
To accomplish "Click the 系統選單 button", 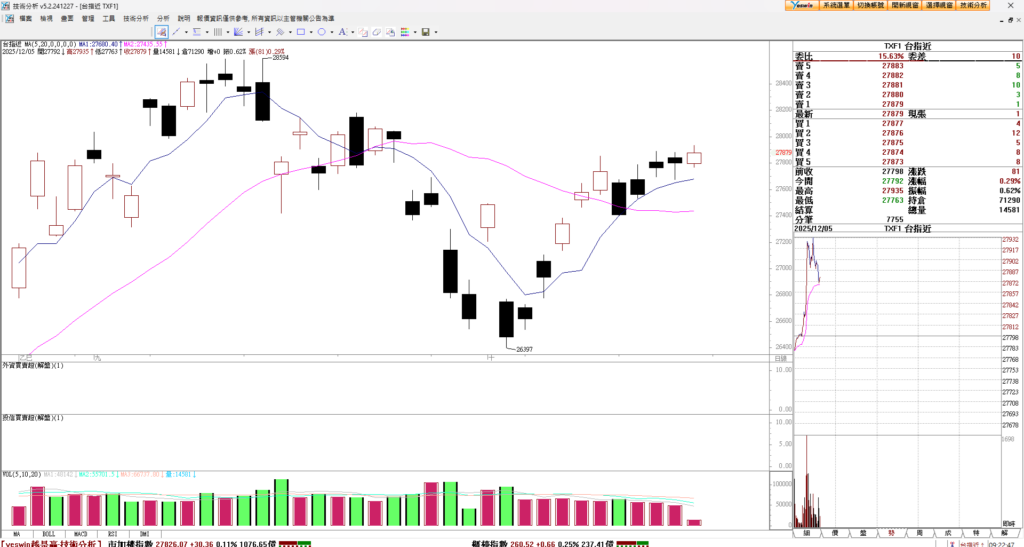I will 836,5.
